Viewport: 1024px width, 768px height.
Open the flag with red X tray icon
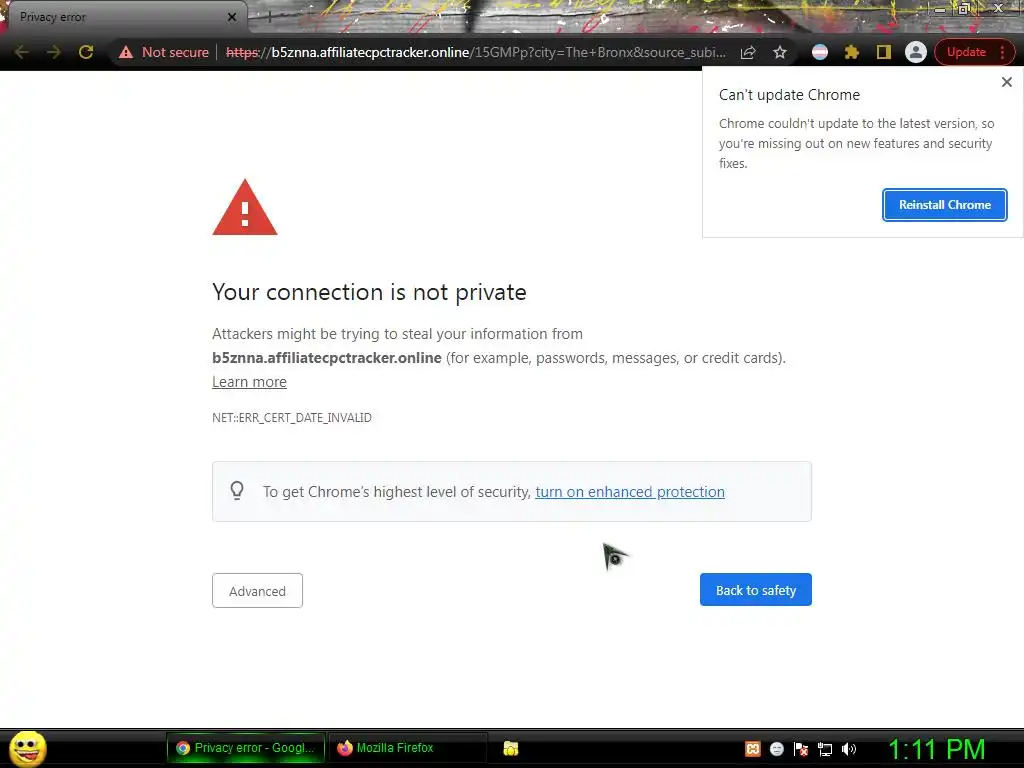click(801, 749)
